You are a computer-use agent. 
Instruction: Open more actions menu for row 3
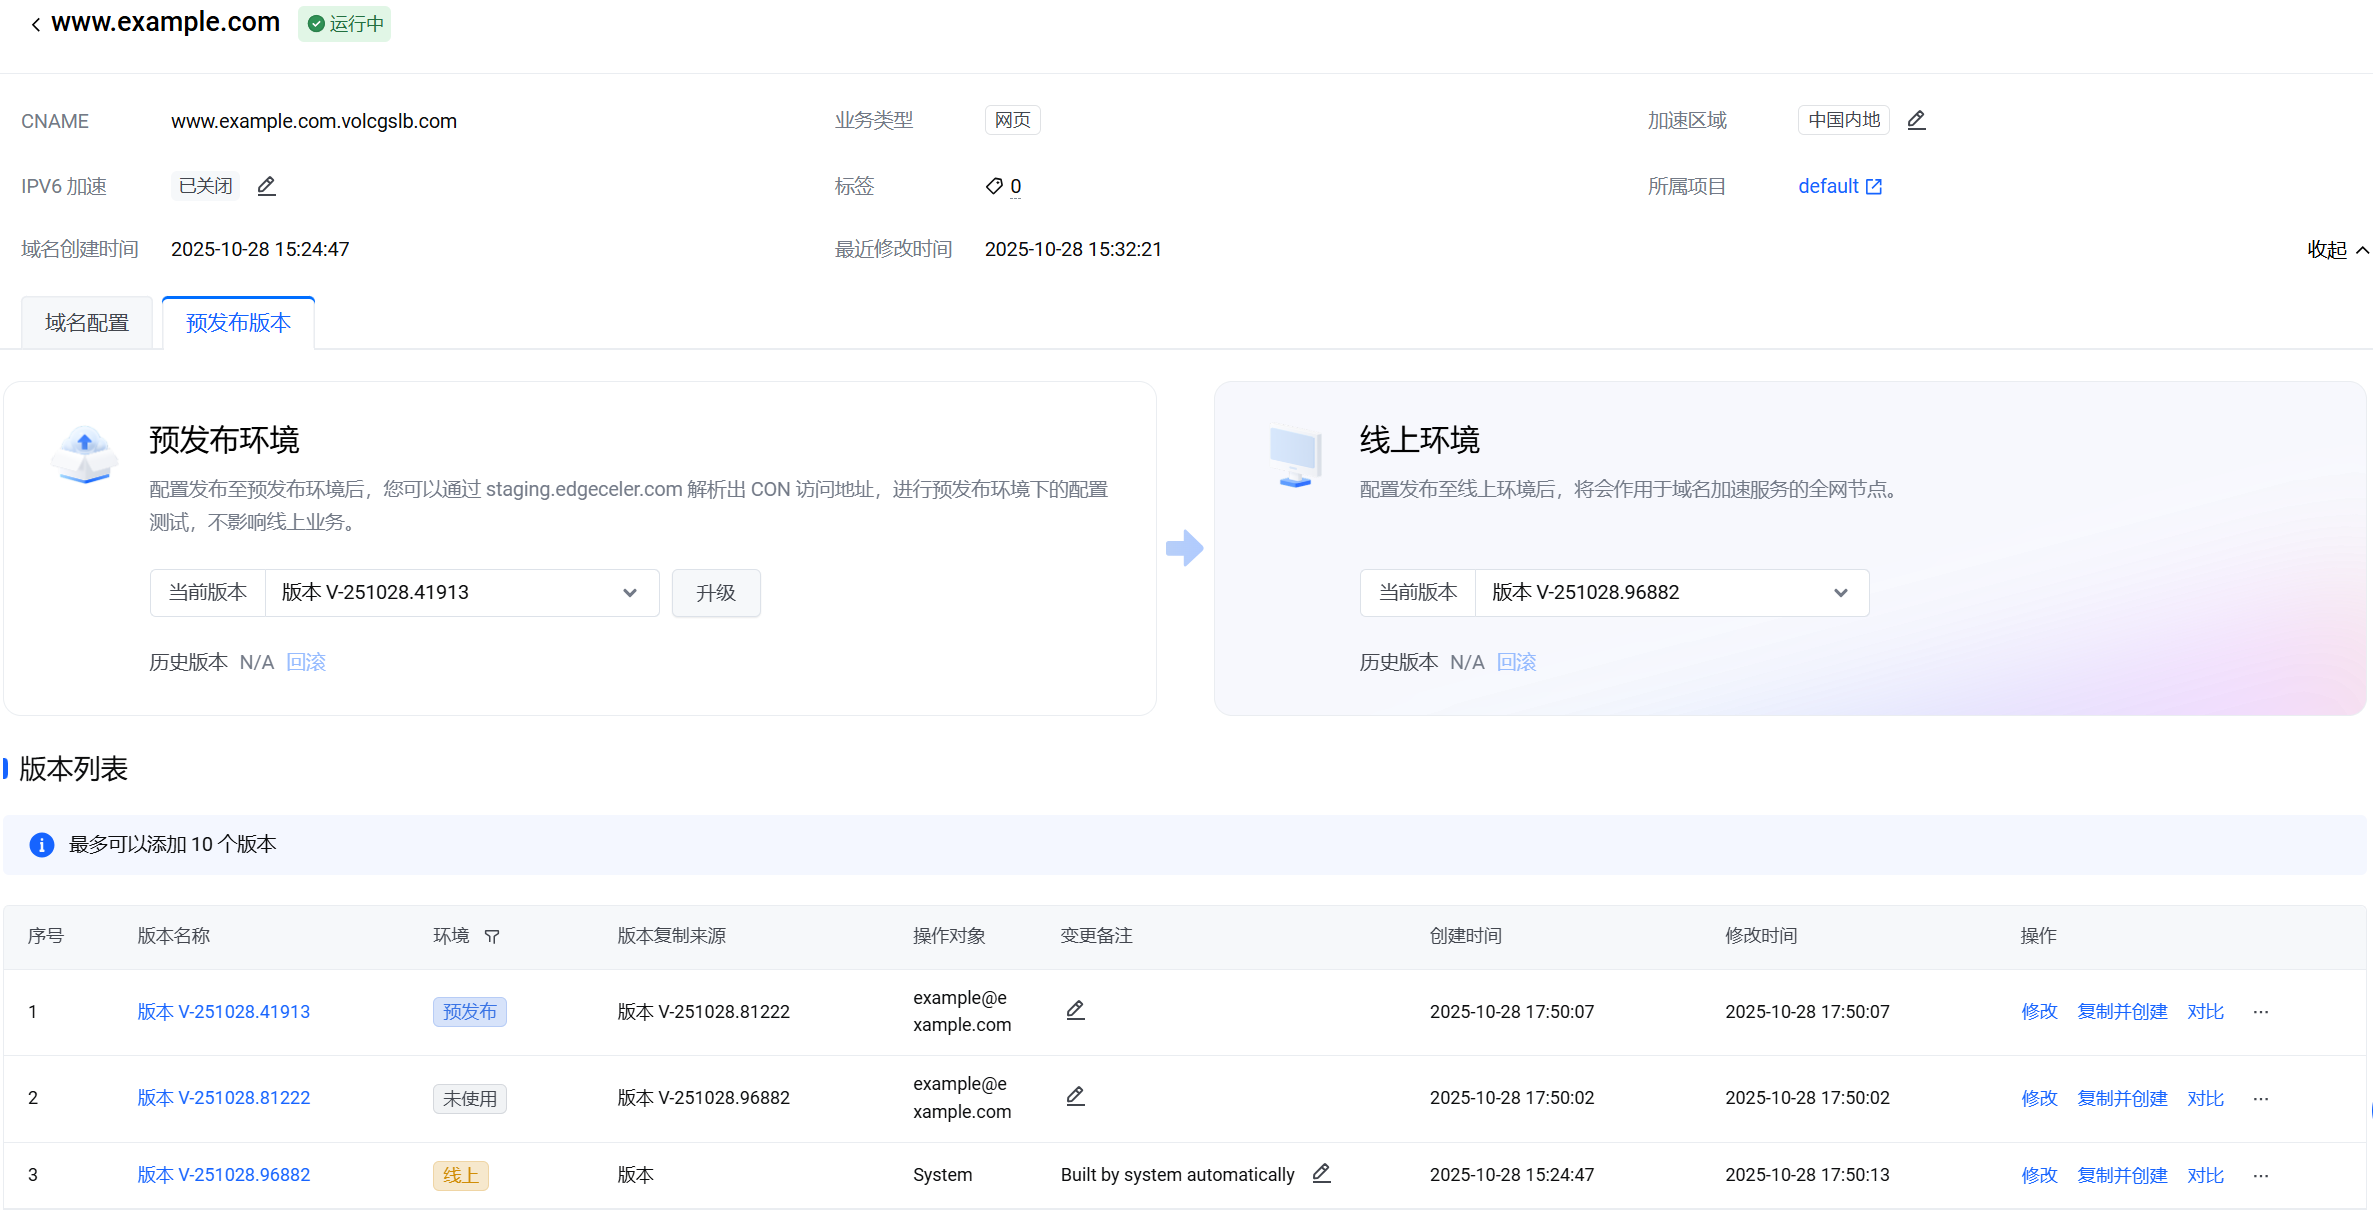[2260, 1175]
